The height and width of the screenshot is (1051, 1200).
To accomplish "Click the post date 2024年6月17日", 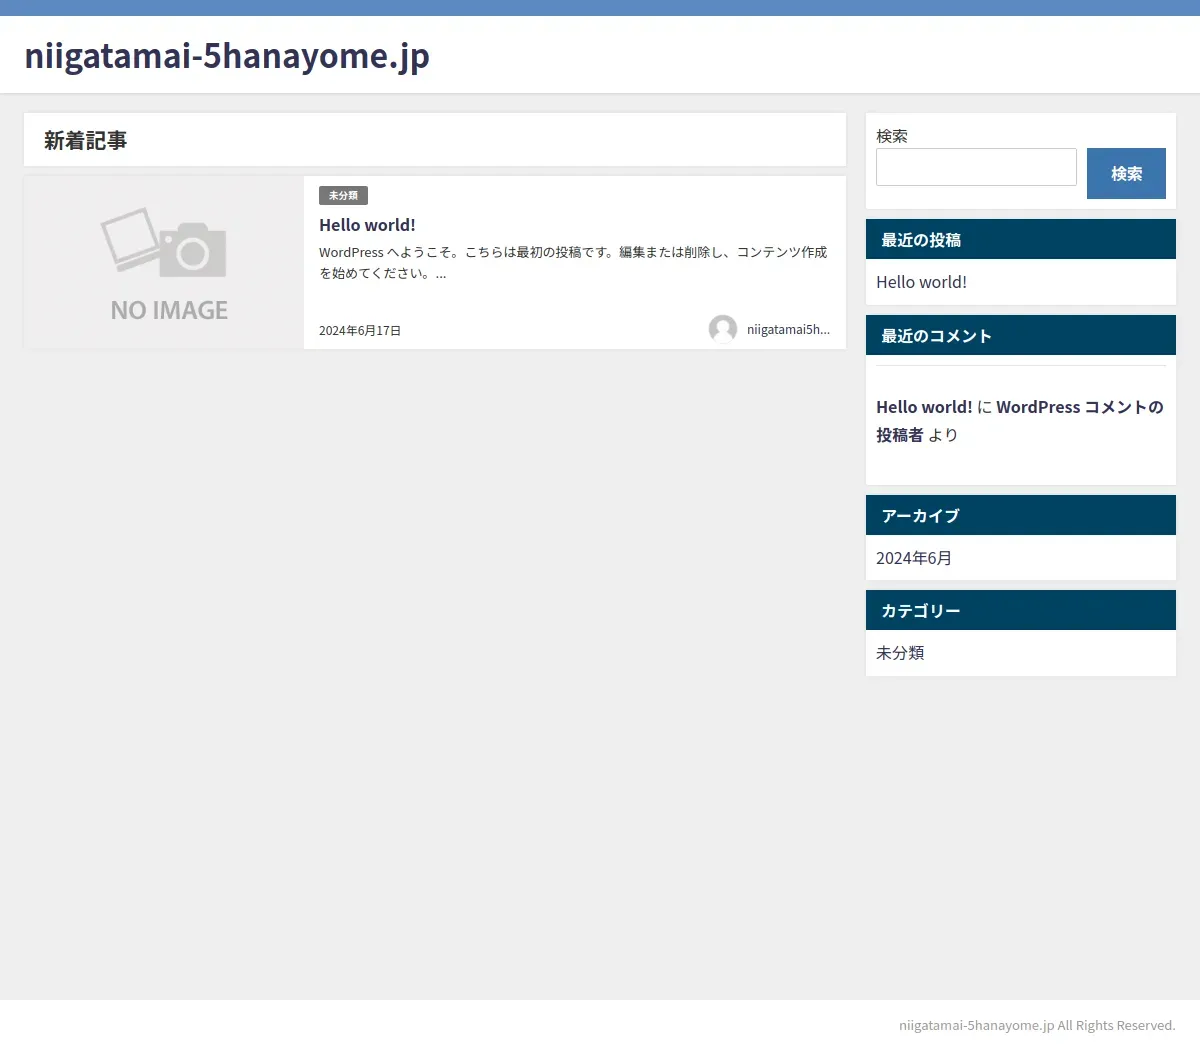I will tap(360, 331).
